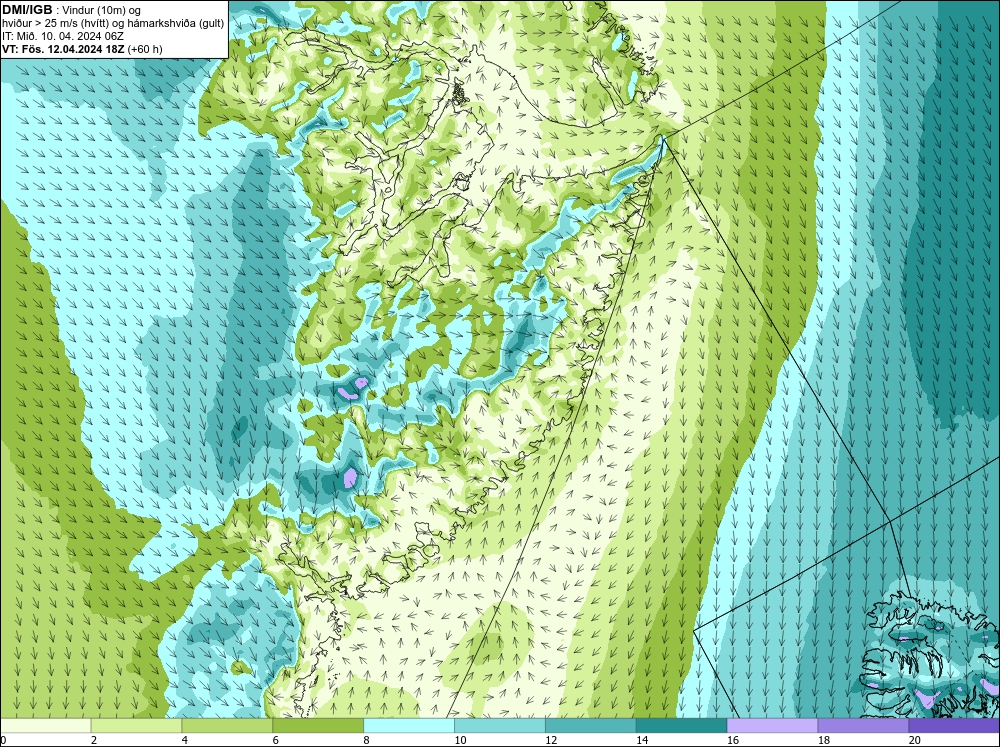Click the legend scale label '20'

915,740
